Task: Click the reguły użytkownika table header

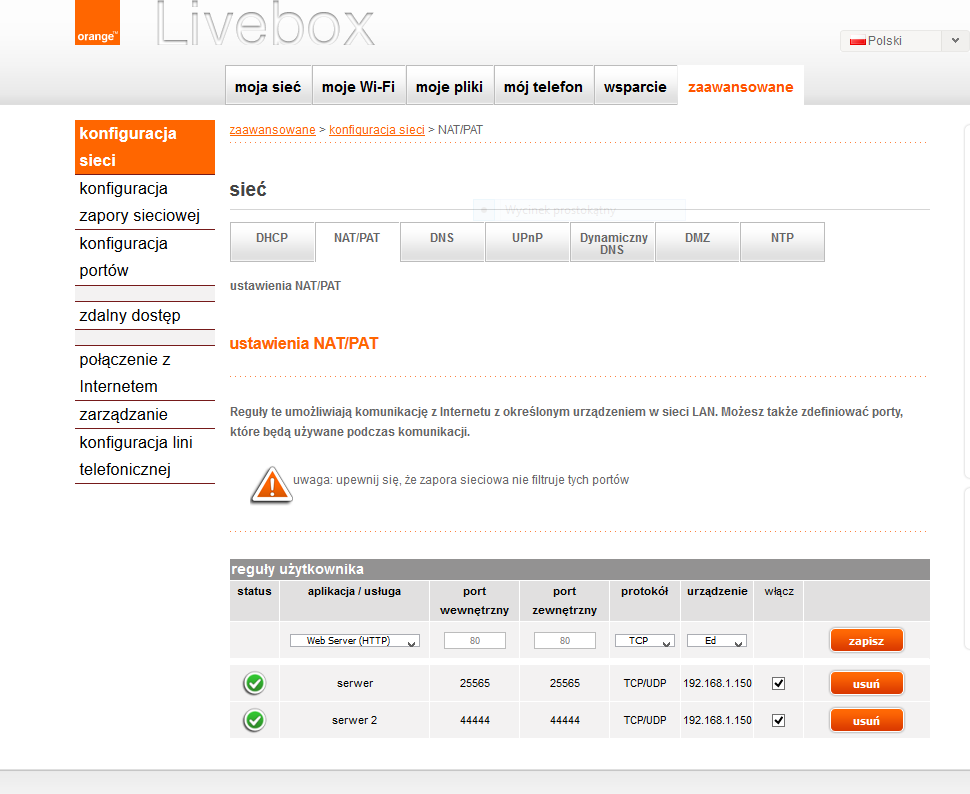Action: point(580,569)
